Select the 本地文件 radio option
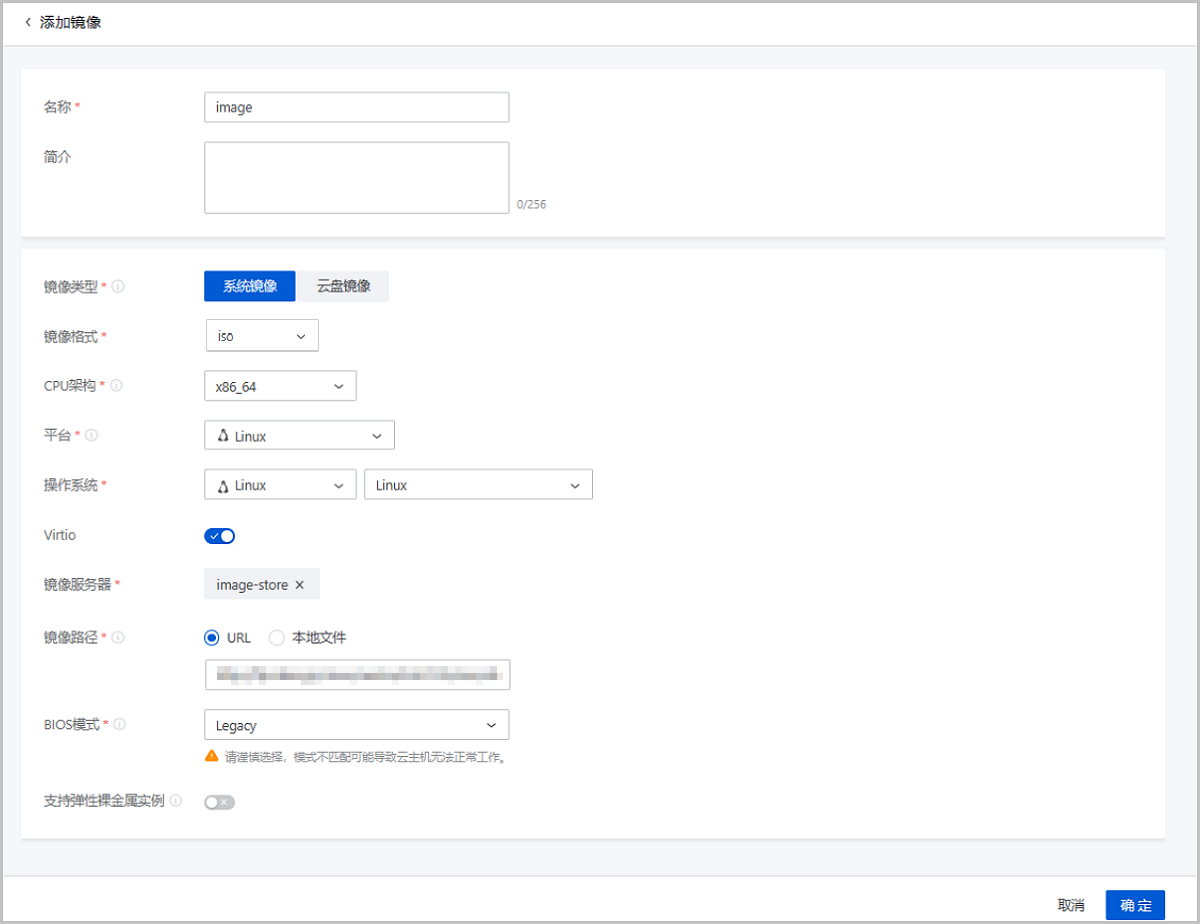 [x=277, y=637]
